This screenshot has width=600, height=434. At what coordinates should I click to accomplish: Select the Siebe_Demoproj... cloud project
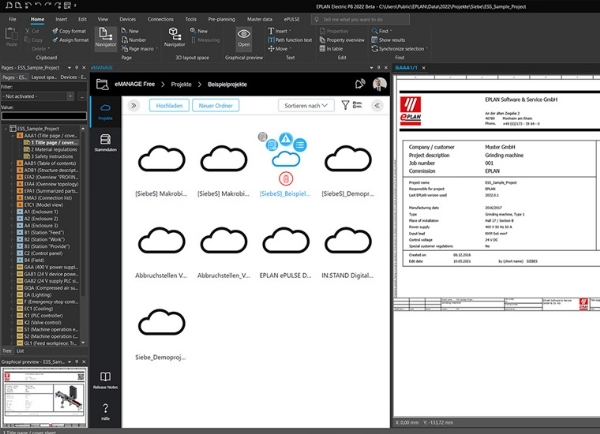coord(161,335)
